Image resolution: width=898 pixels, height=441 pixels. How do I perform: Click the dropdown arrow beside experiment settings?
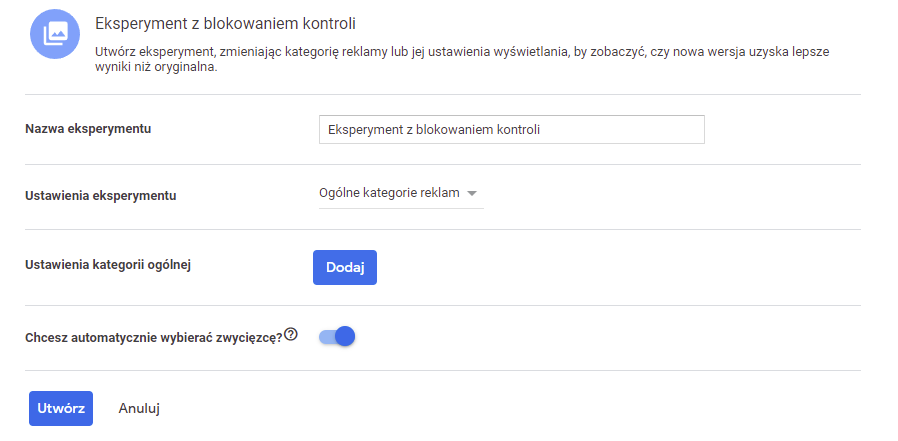[x=472, y=194]
